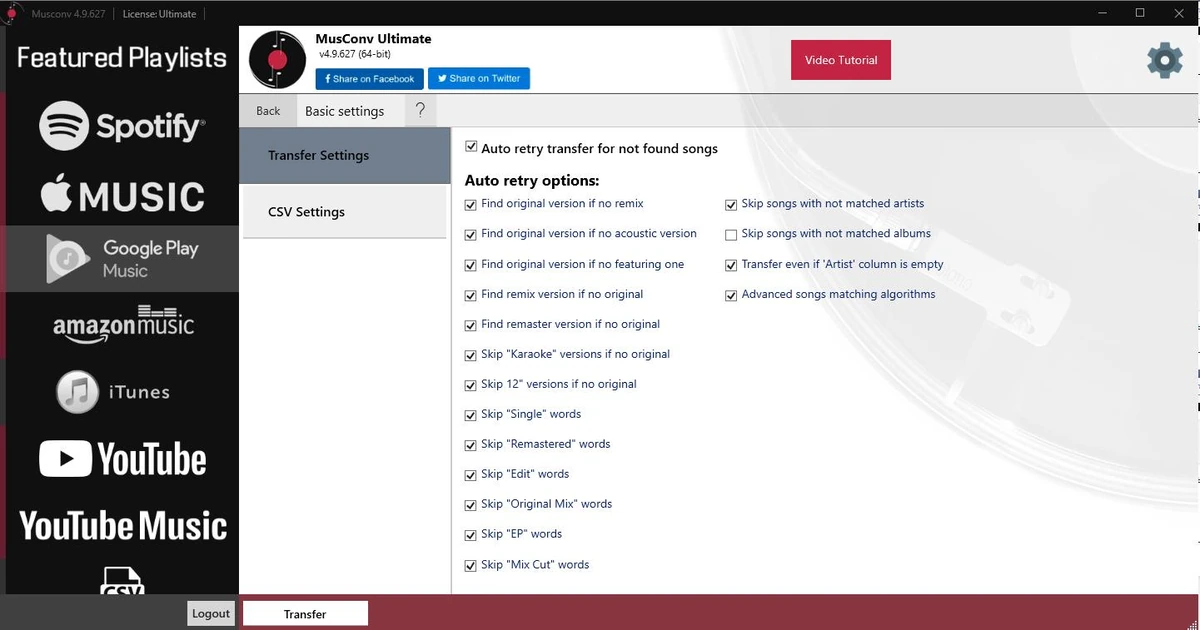Share on Twitter
The height and width of the screenshot is (630, 1200).
(x=479, y=79)
